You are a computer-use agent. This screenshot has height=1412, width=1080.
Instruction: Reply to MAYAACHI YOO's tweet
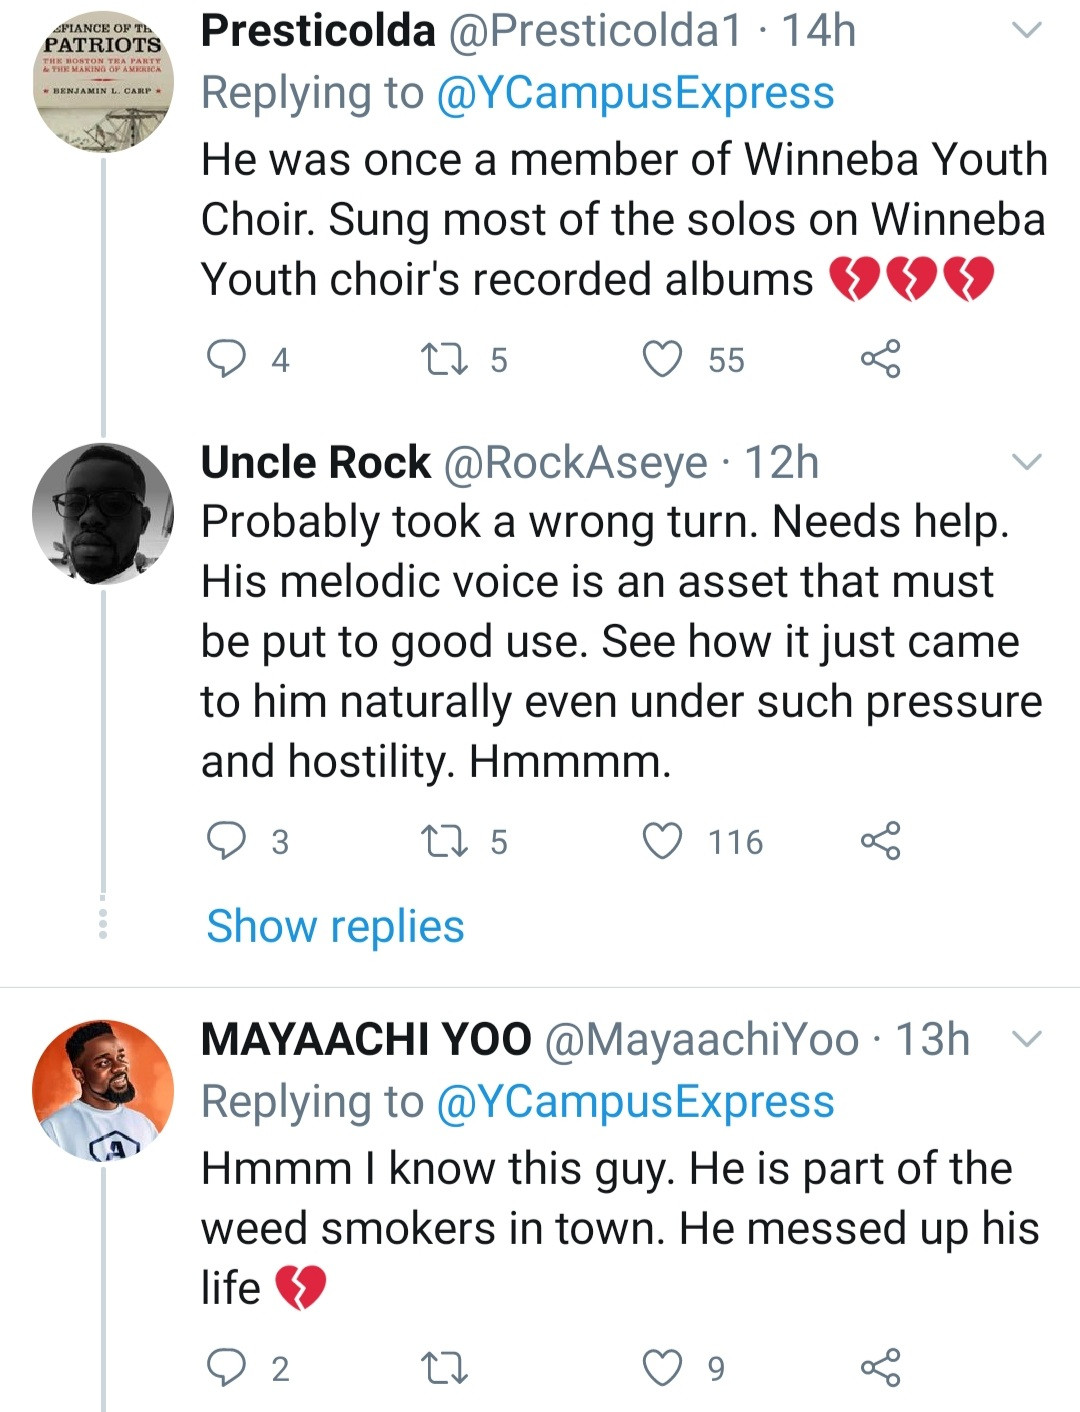[x=226, y=1367]
